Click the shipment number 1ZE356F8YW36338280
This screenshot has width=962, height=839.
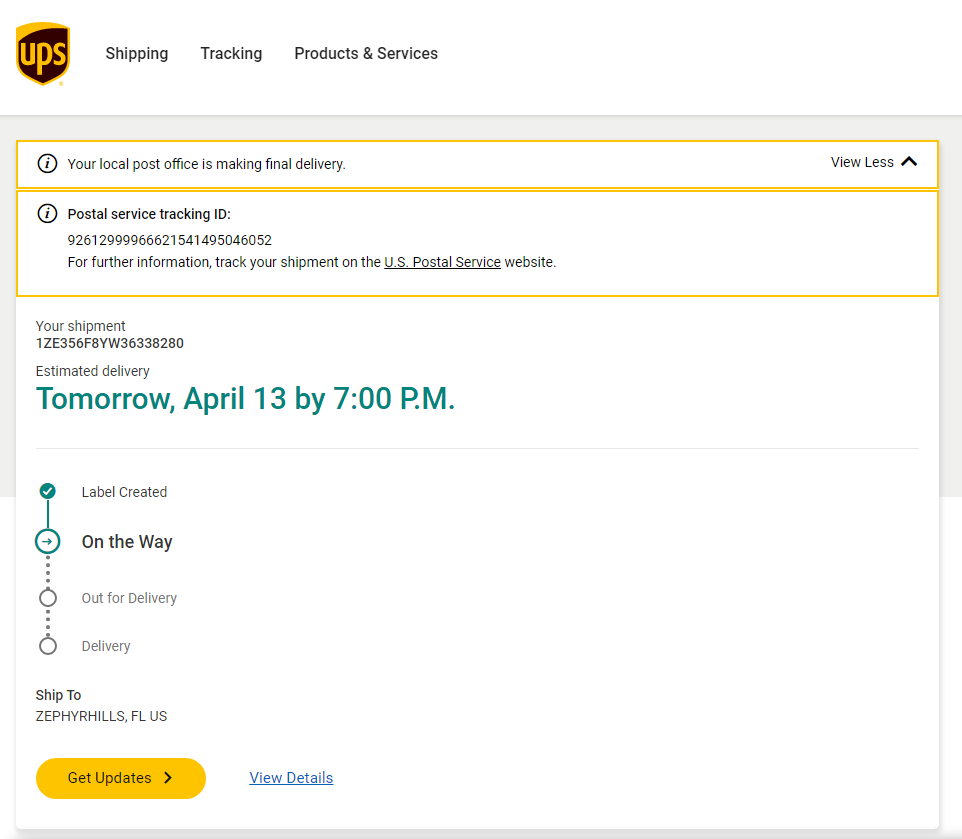pyautogui.click(x=110, y=344)
